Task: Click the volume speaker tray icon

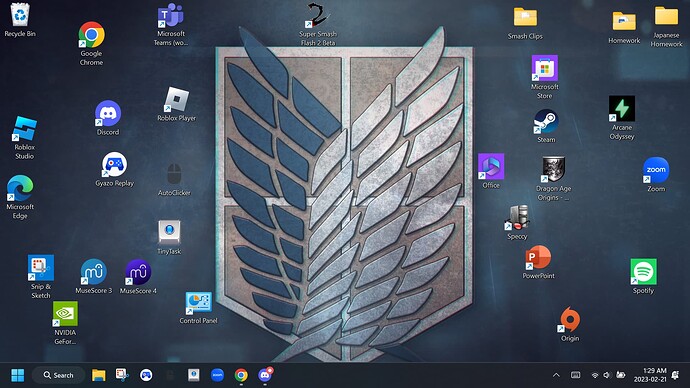Action: [607, 375]
